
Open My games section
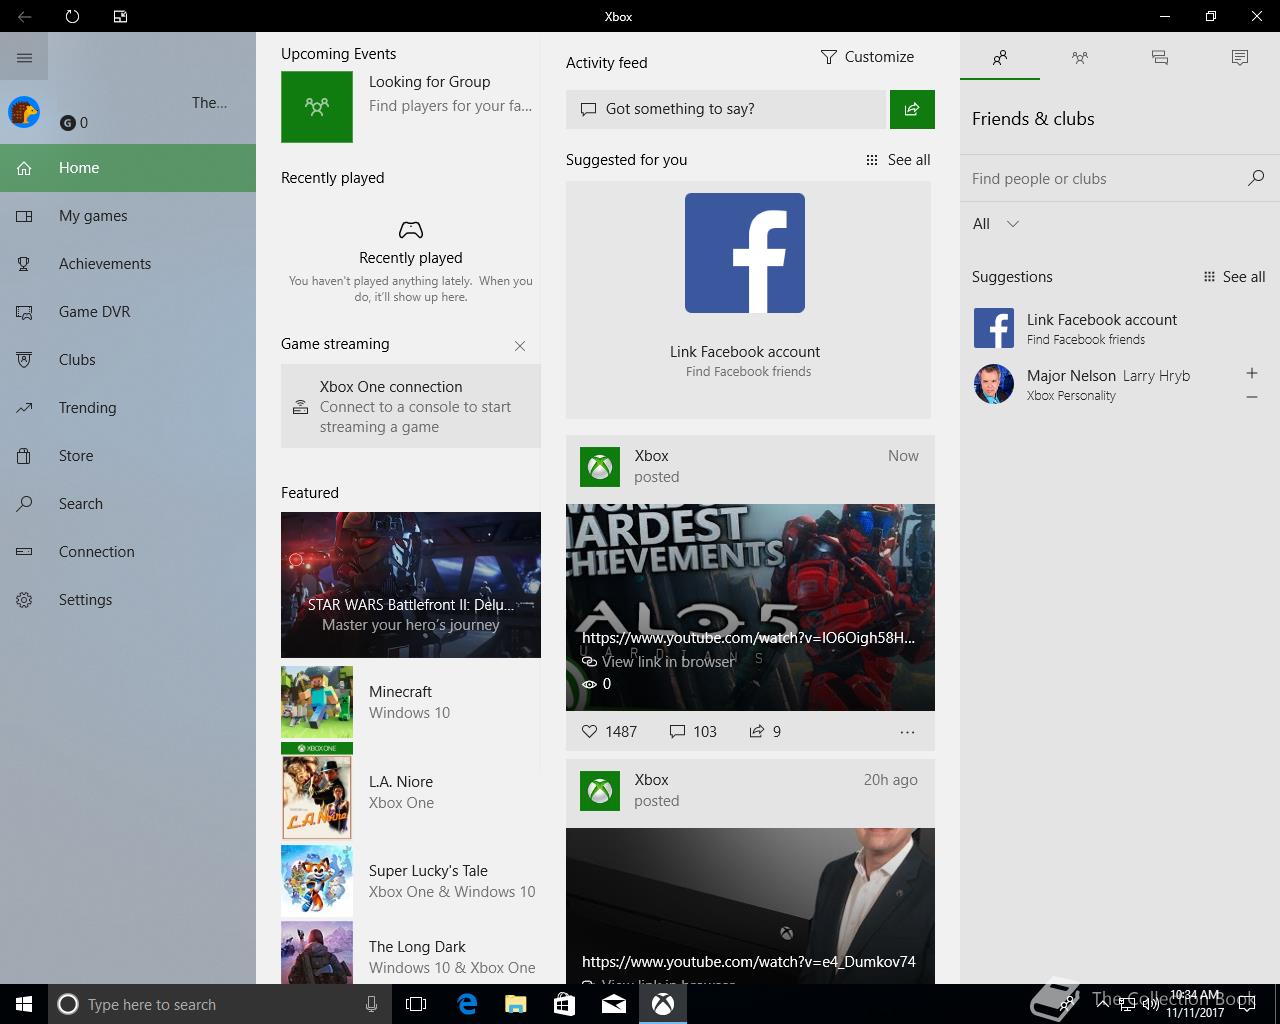[x=128, y=216]
